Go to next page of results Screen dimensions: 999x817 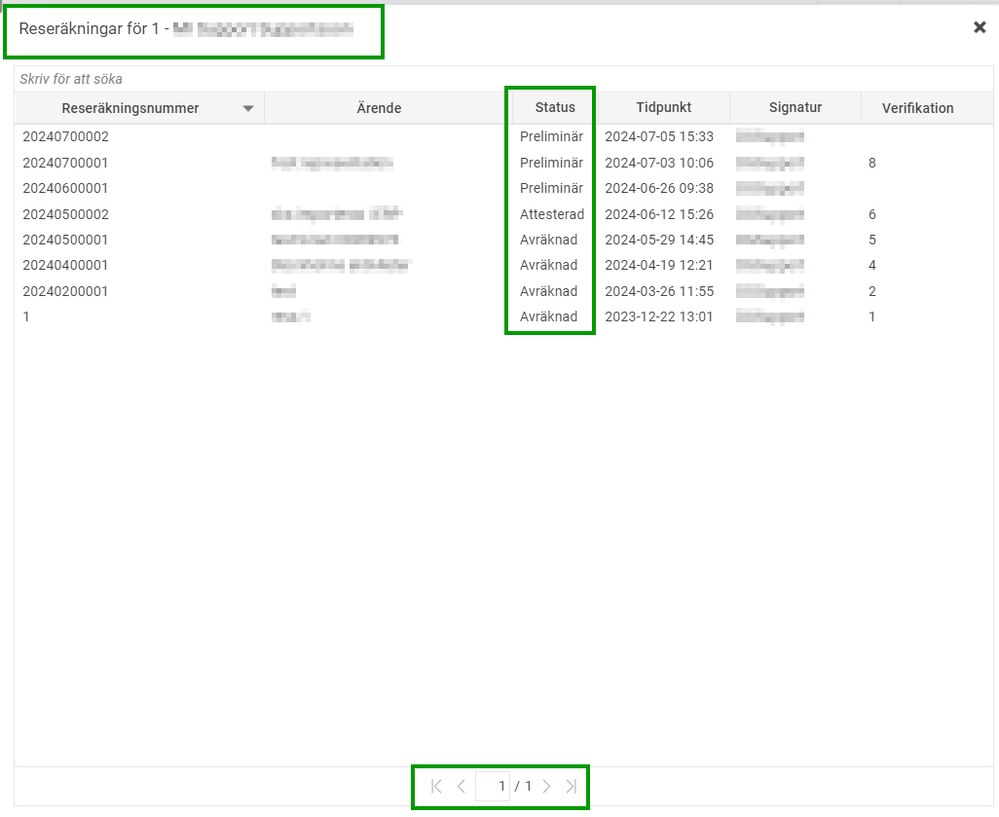[547, 786]
